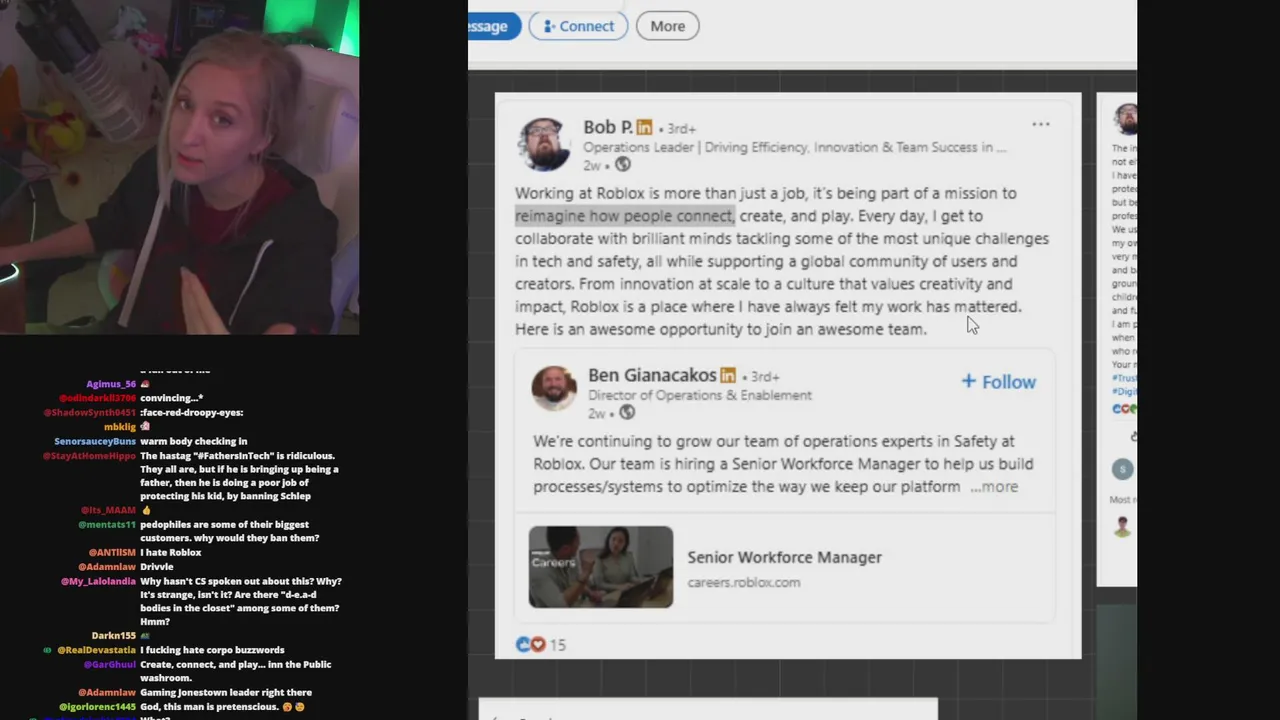Open Bob P. name link
Image resolution: width=1280 pixels, height=720 pixels.
[608, 127]
